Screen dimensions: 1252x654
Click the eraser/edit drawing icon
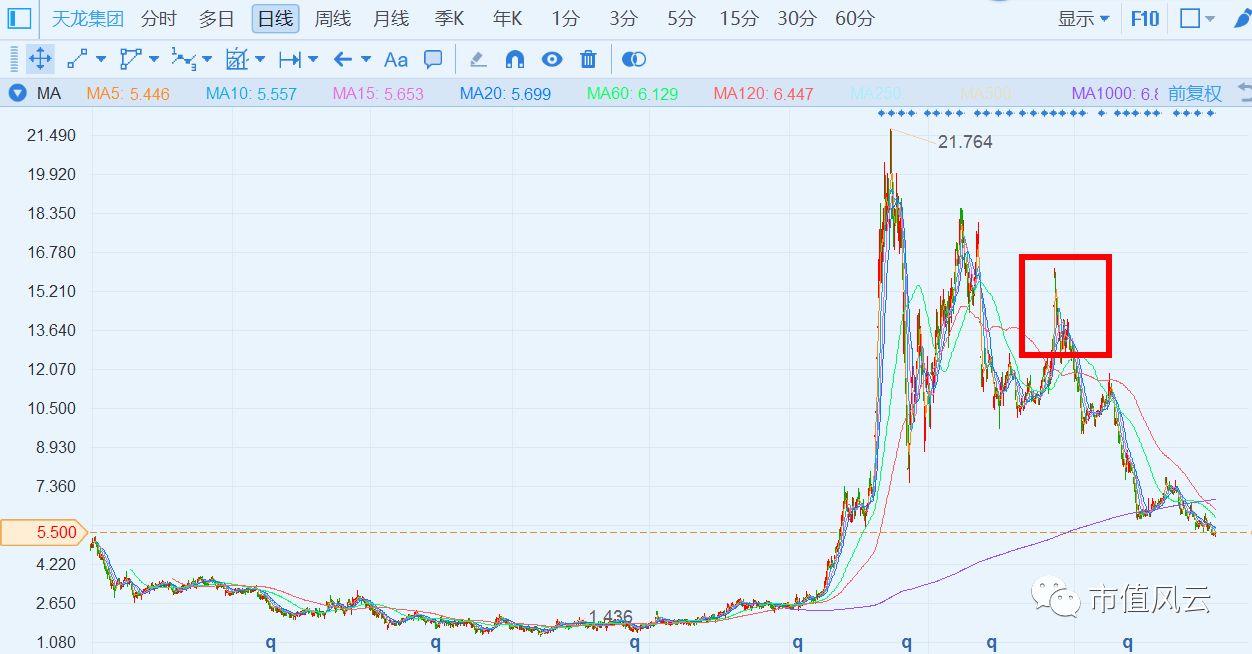[478, 60]
